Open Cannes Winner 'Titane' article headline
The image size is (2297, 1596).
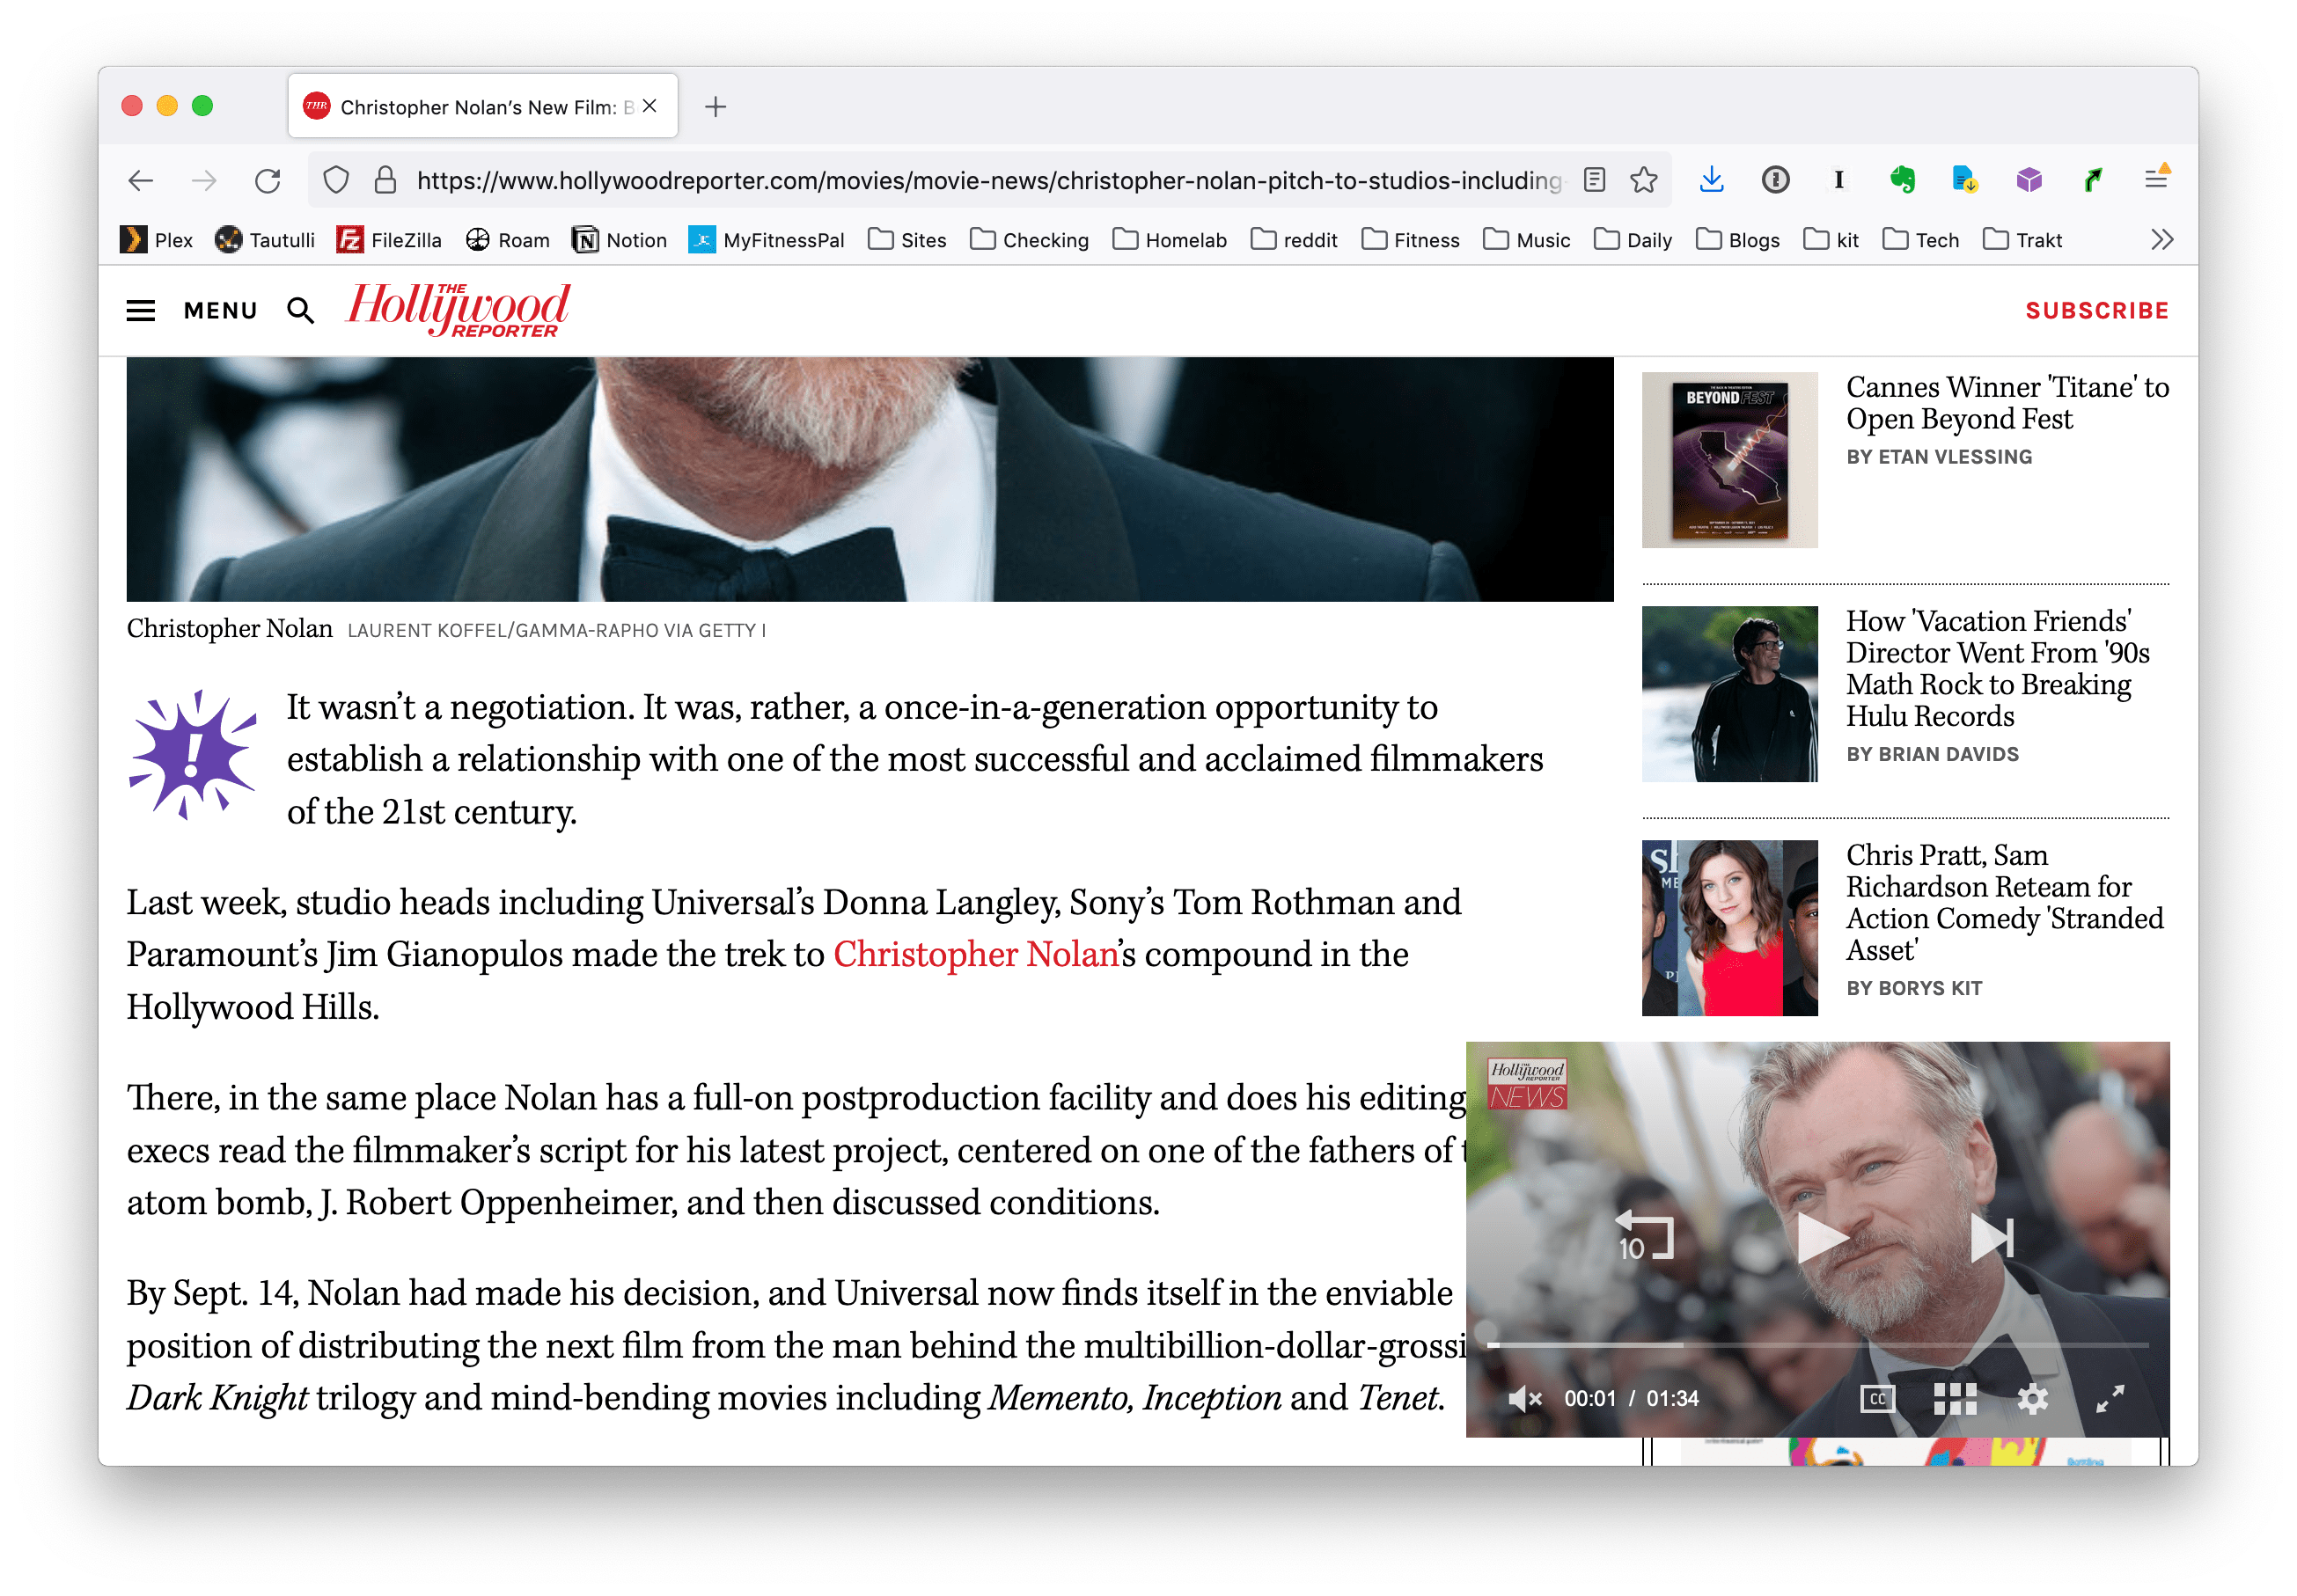(x=2007, y=403)
